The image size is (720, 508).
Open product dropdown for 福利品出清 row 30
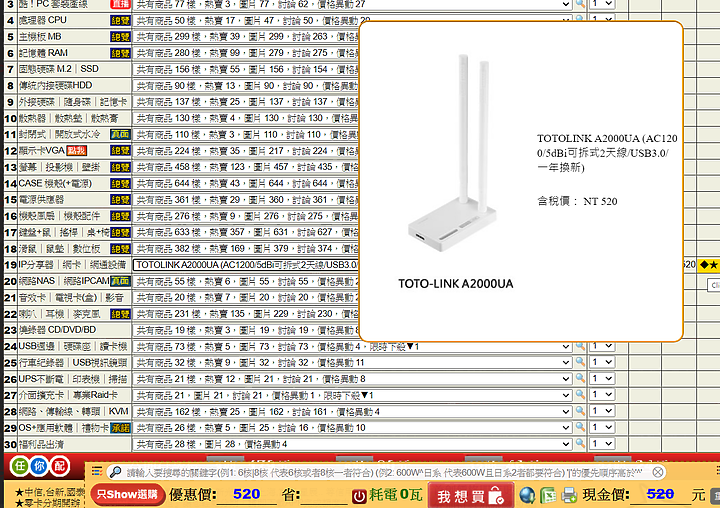(x=352, y=444)
